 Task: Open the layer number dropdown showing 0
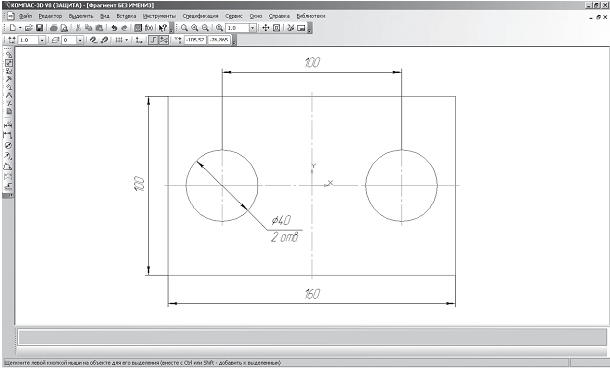tap(80, 40)
